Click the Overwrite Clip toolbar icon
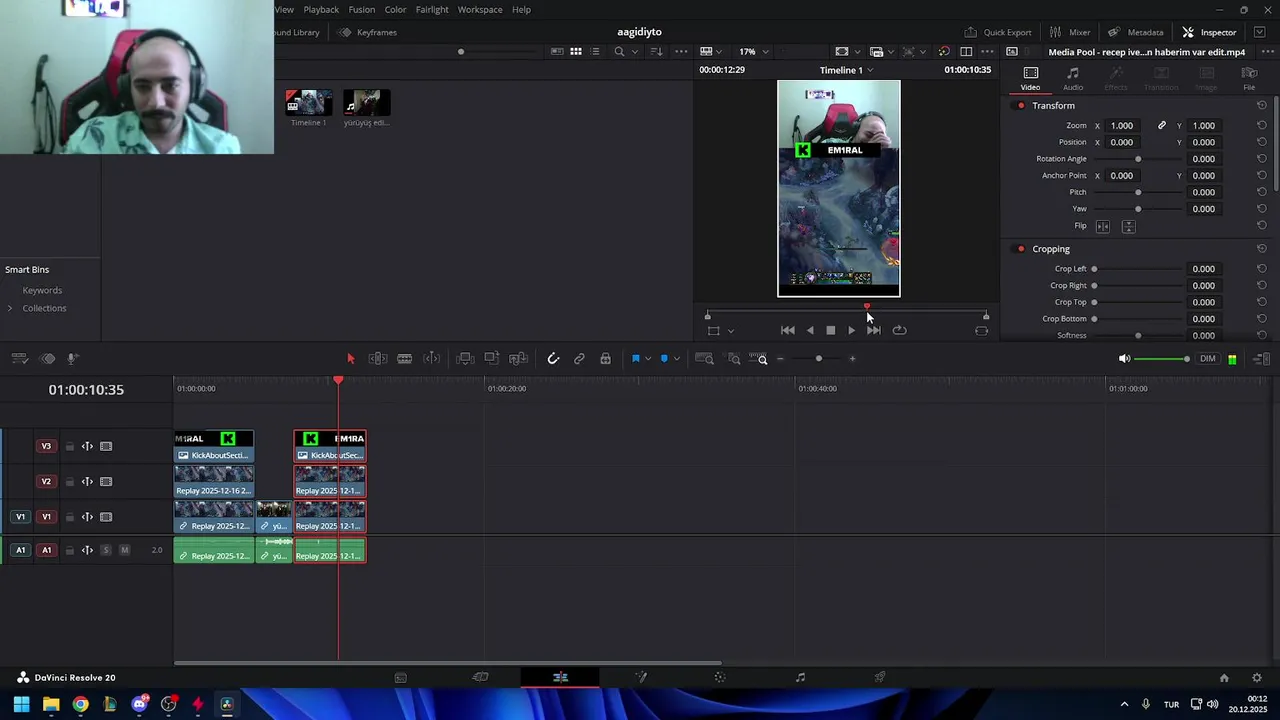The height and width of the screenshot is (720, 1280). coord(491,358)
